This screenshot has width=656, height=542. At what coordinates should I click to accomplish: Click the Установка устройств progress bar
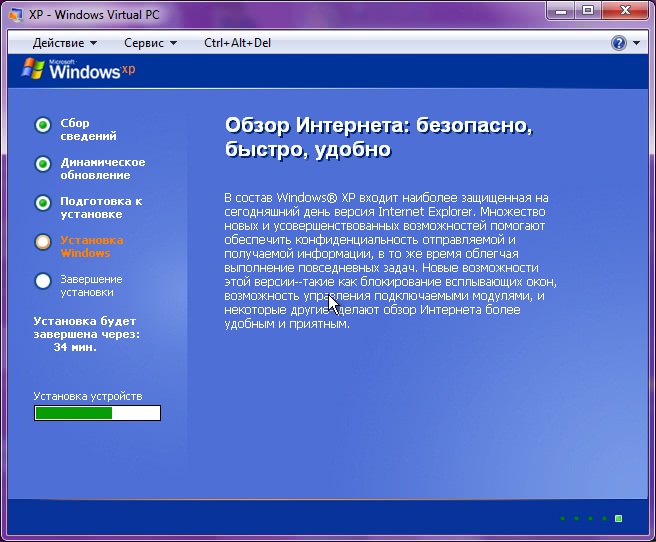(97, 413)
